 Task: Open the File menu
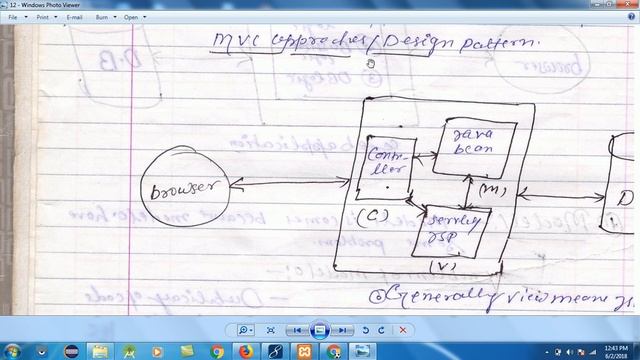[13, 18]
